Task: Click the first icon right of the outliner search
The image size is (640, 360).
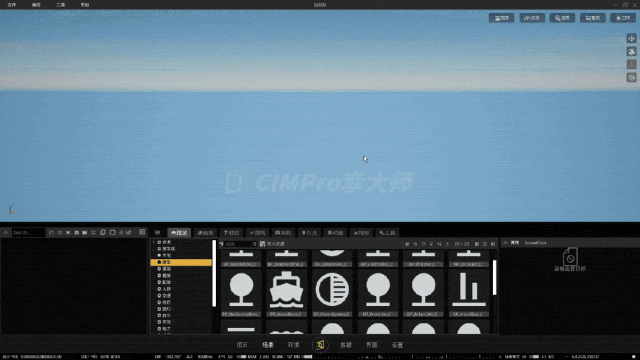Action: click(x=51, y=233)
